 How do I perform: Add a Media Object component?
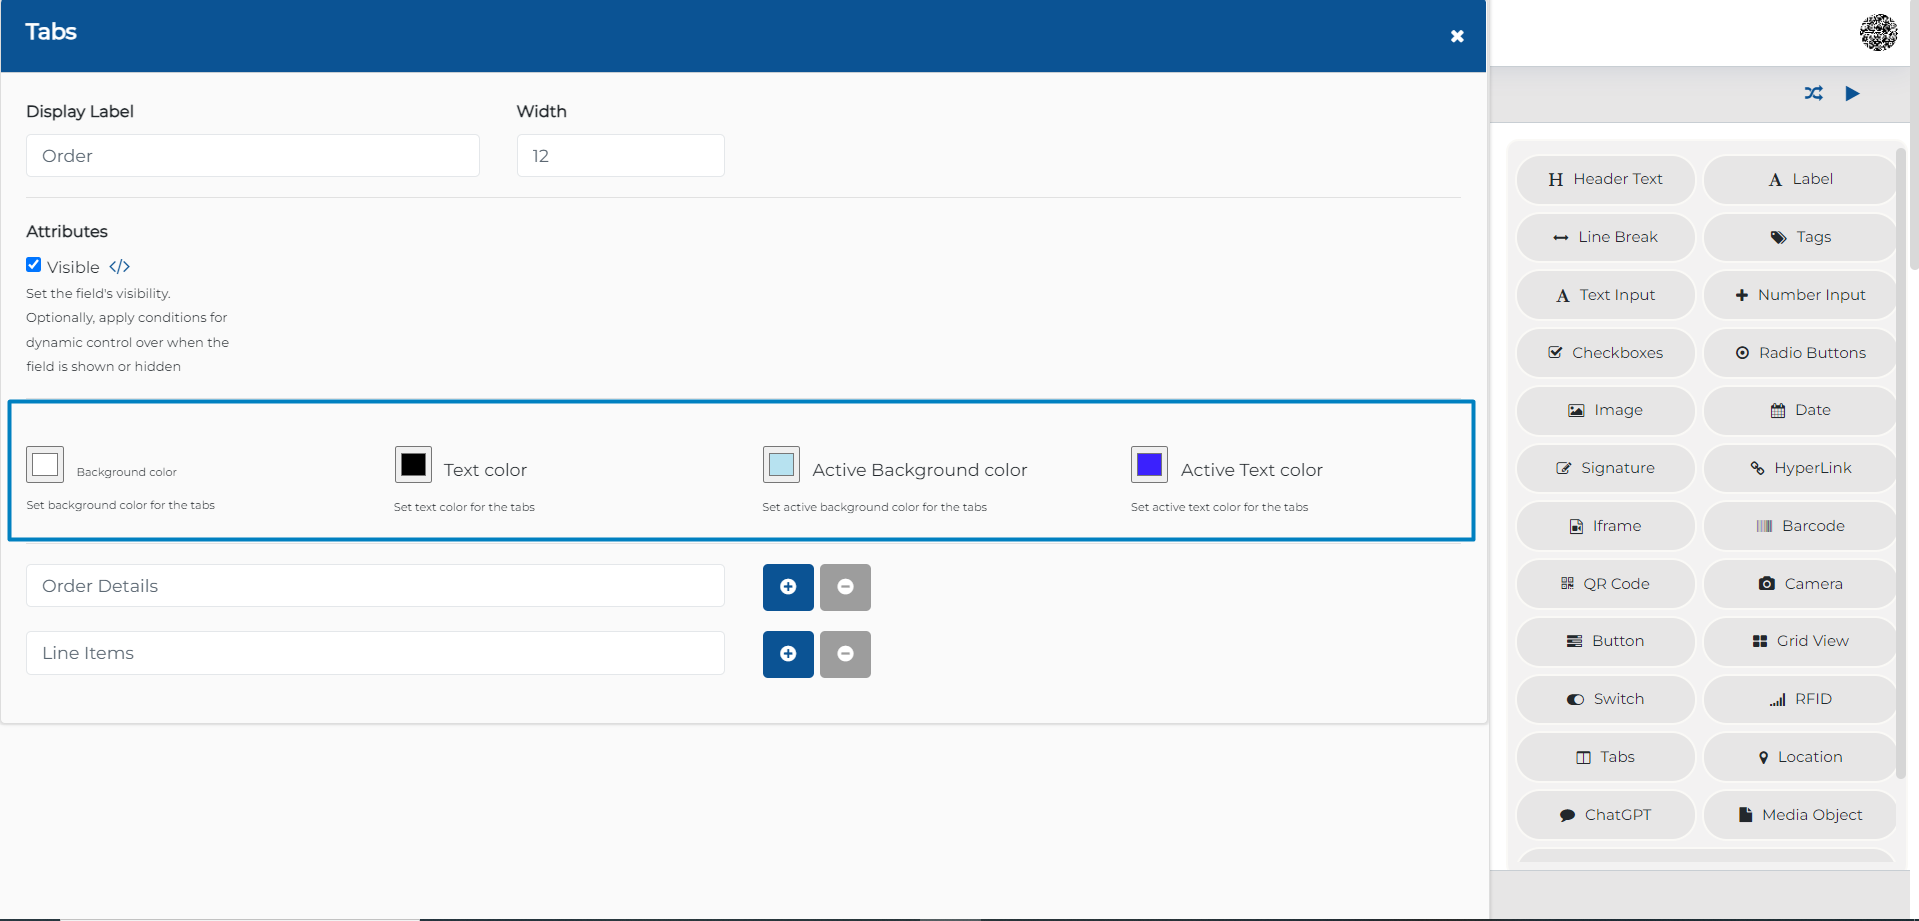coord(1799,815)
